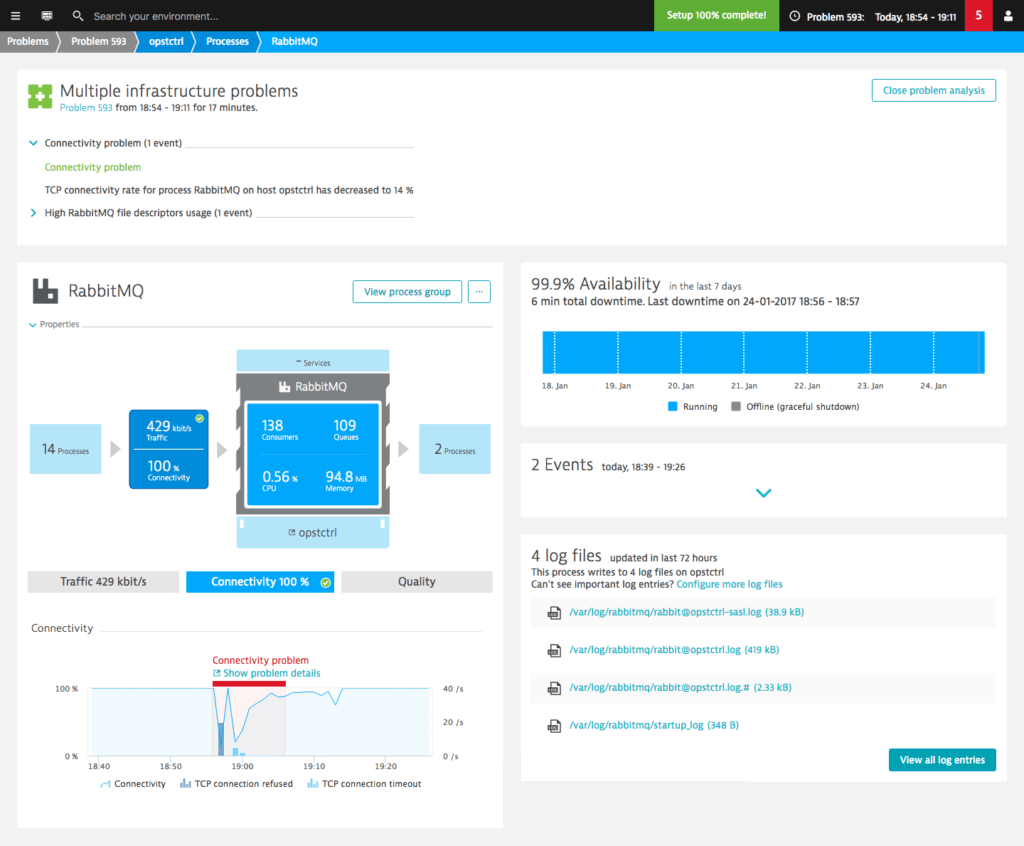The width and height of the screenshot is (1024, 846).
Task: Click the search magnifier icon
Action: (78, 16)
